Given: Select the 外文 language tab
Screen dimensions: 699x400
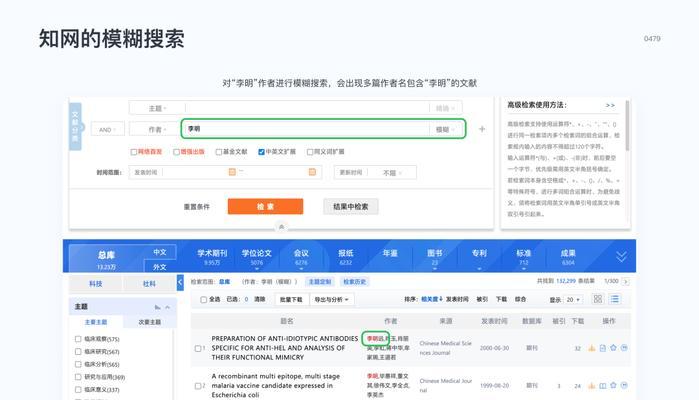Looking at the screenshot, I should 160,267.
